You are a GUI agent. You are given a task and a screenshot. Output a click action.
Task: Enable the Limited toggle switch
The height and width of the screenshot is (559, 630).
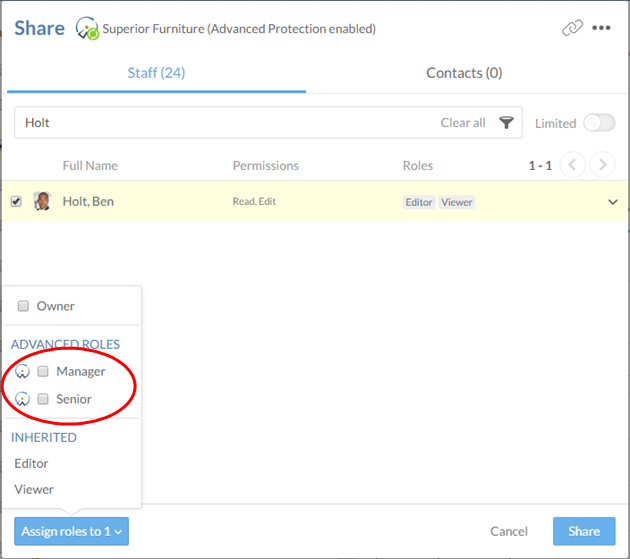pos(599,123)
